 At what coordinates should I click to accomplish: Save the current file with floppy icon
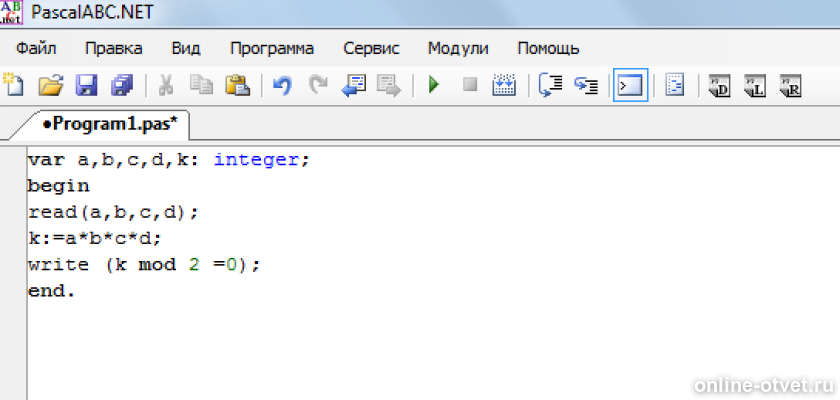[x=86, y=86]
